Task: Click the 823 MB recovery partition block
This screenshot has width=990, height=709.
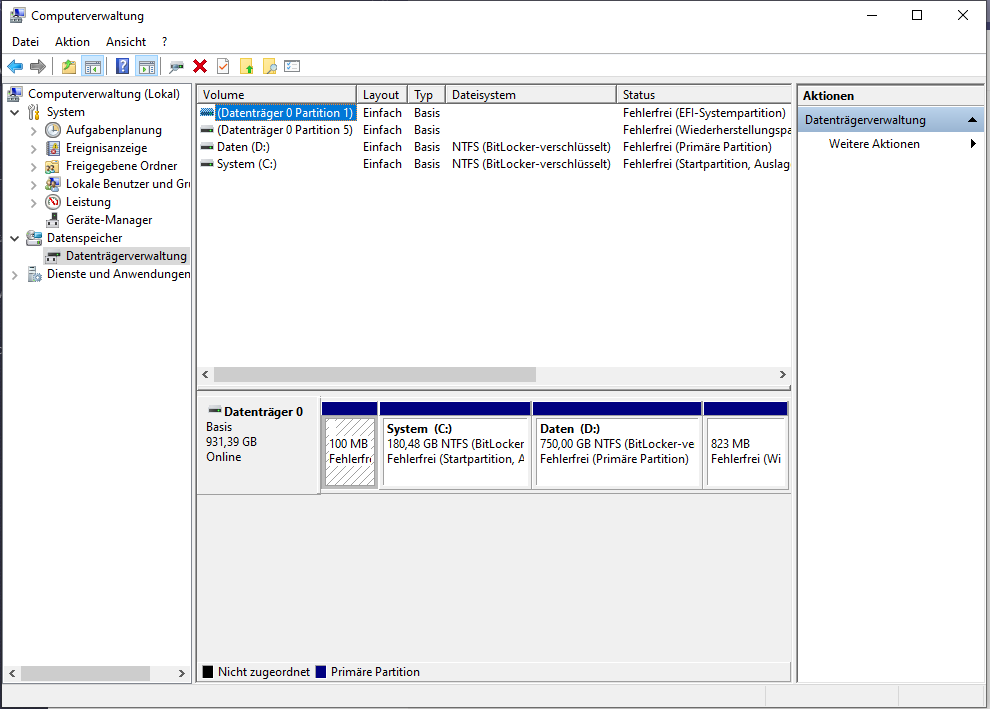Action: (746, 444)
